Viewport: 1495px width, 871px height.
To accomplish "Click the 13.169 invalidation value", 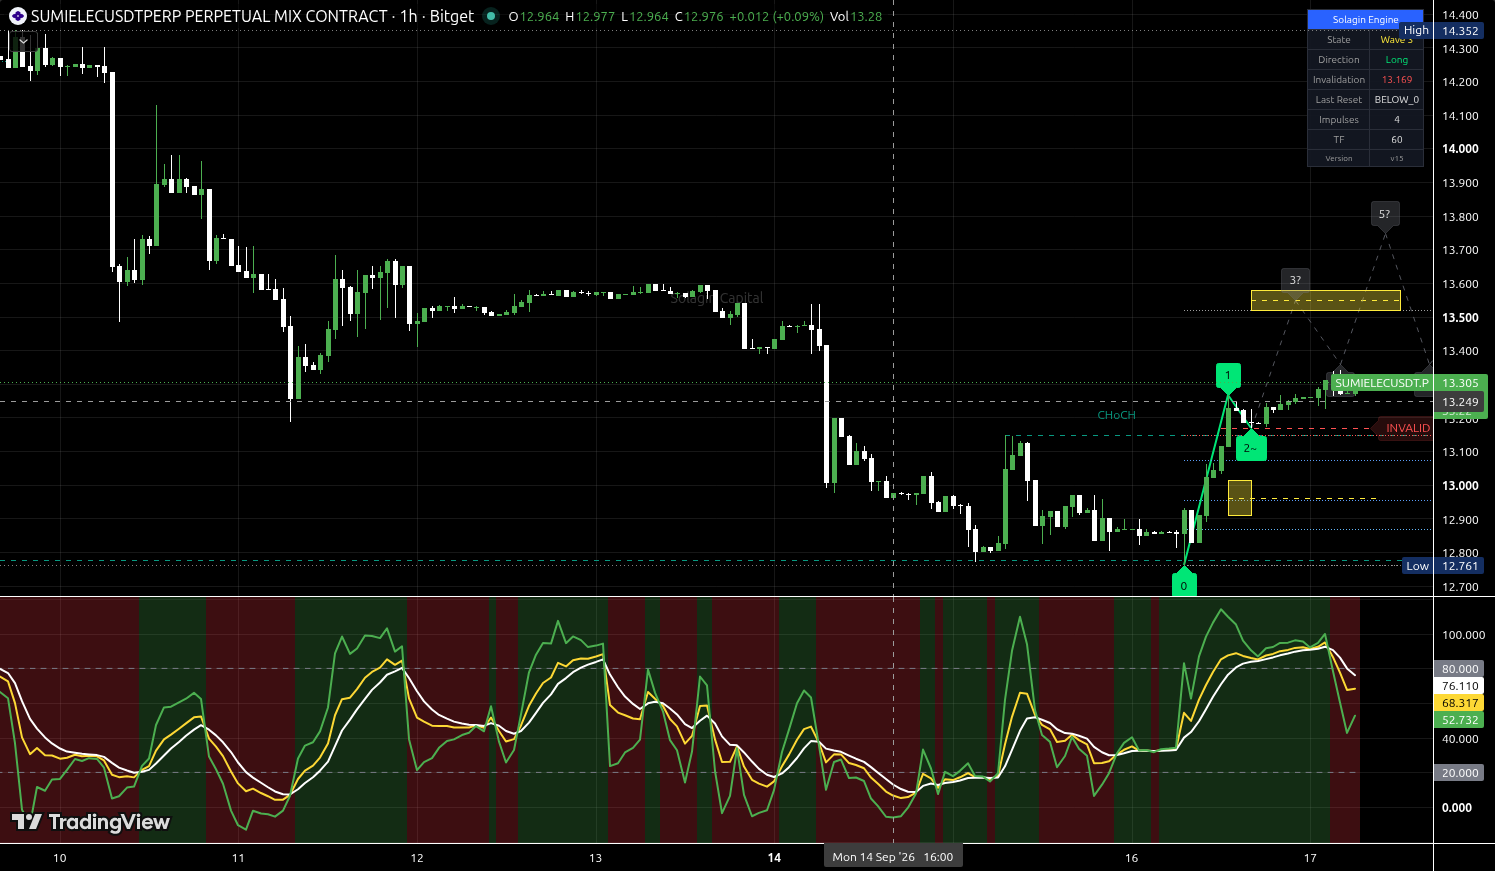I will tap(1396, 80).
